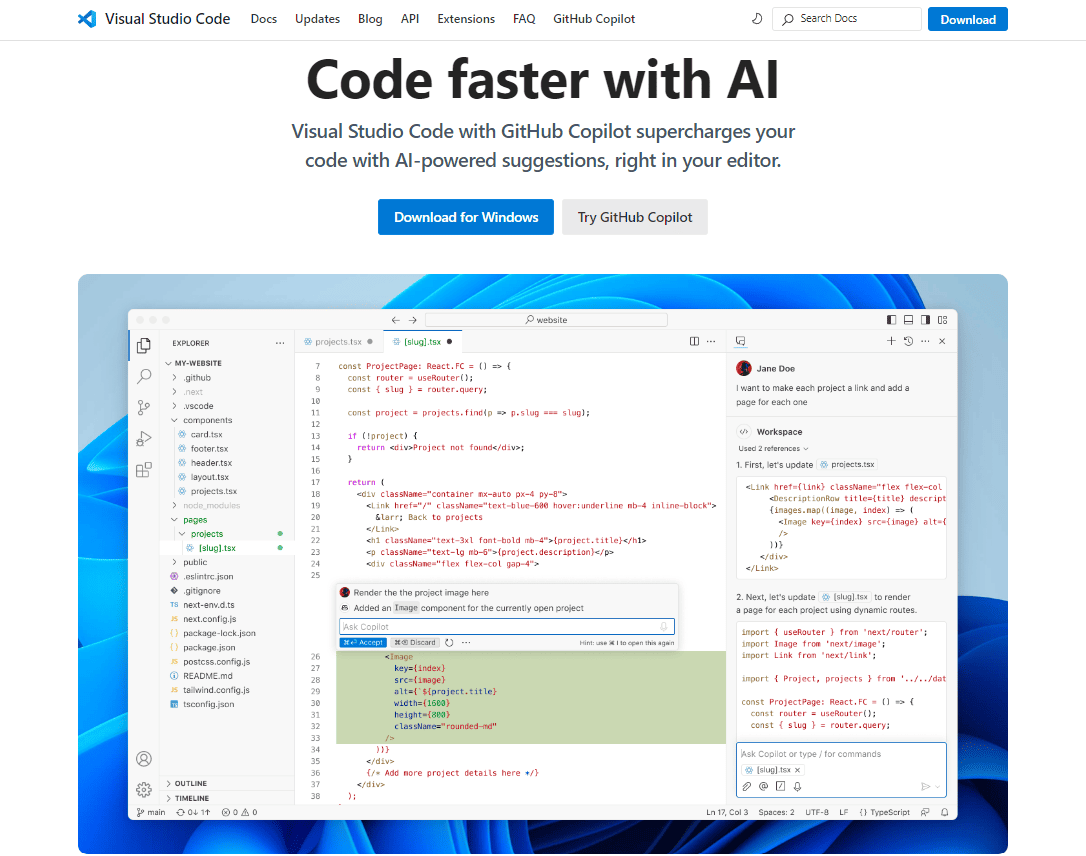Click the forward arrow in title bar

tap(413, 320)
